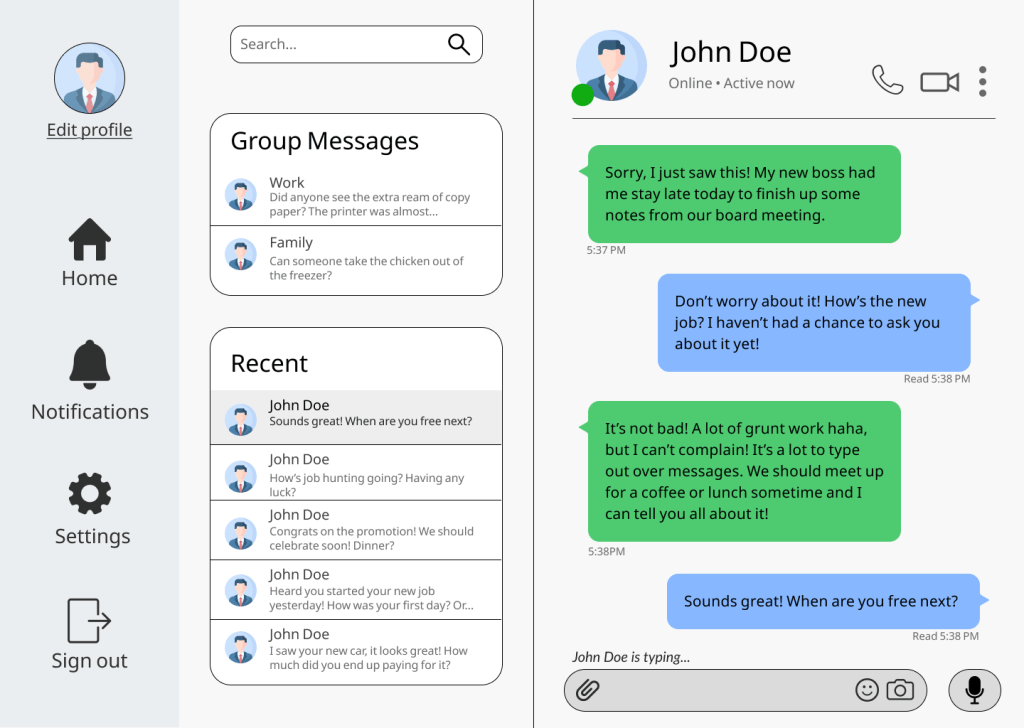This screenshot has width=1024, height=728.
Task: Click the search magnifying glass icon
Action: pos(458,44)
